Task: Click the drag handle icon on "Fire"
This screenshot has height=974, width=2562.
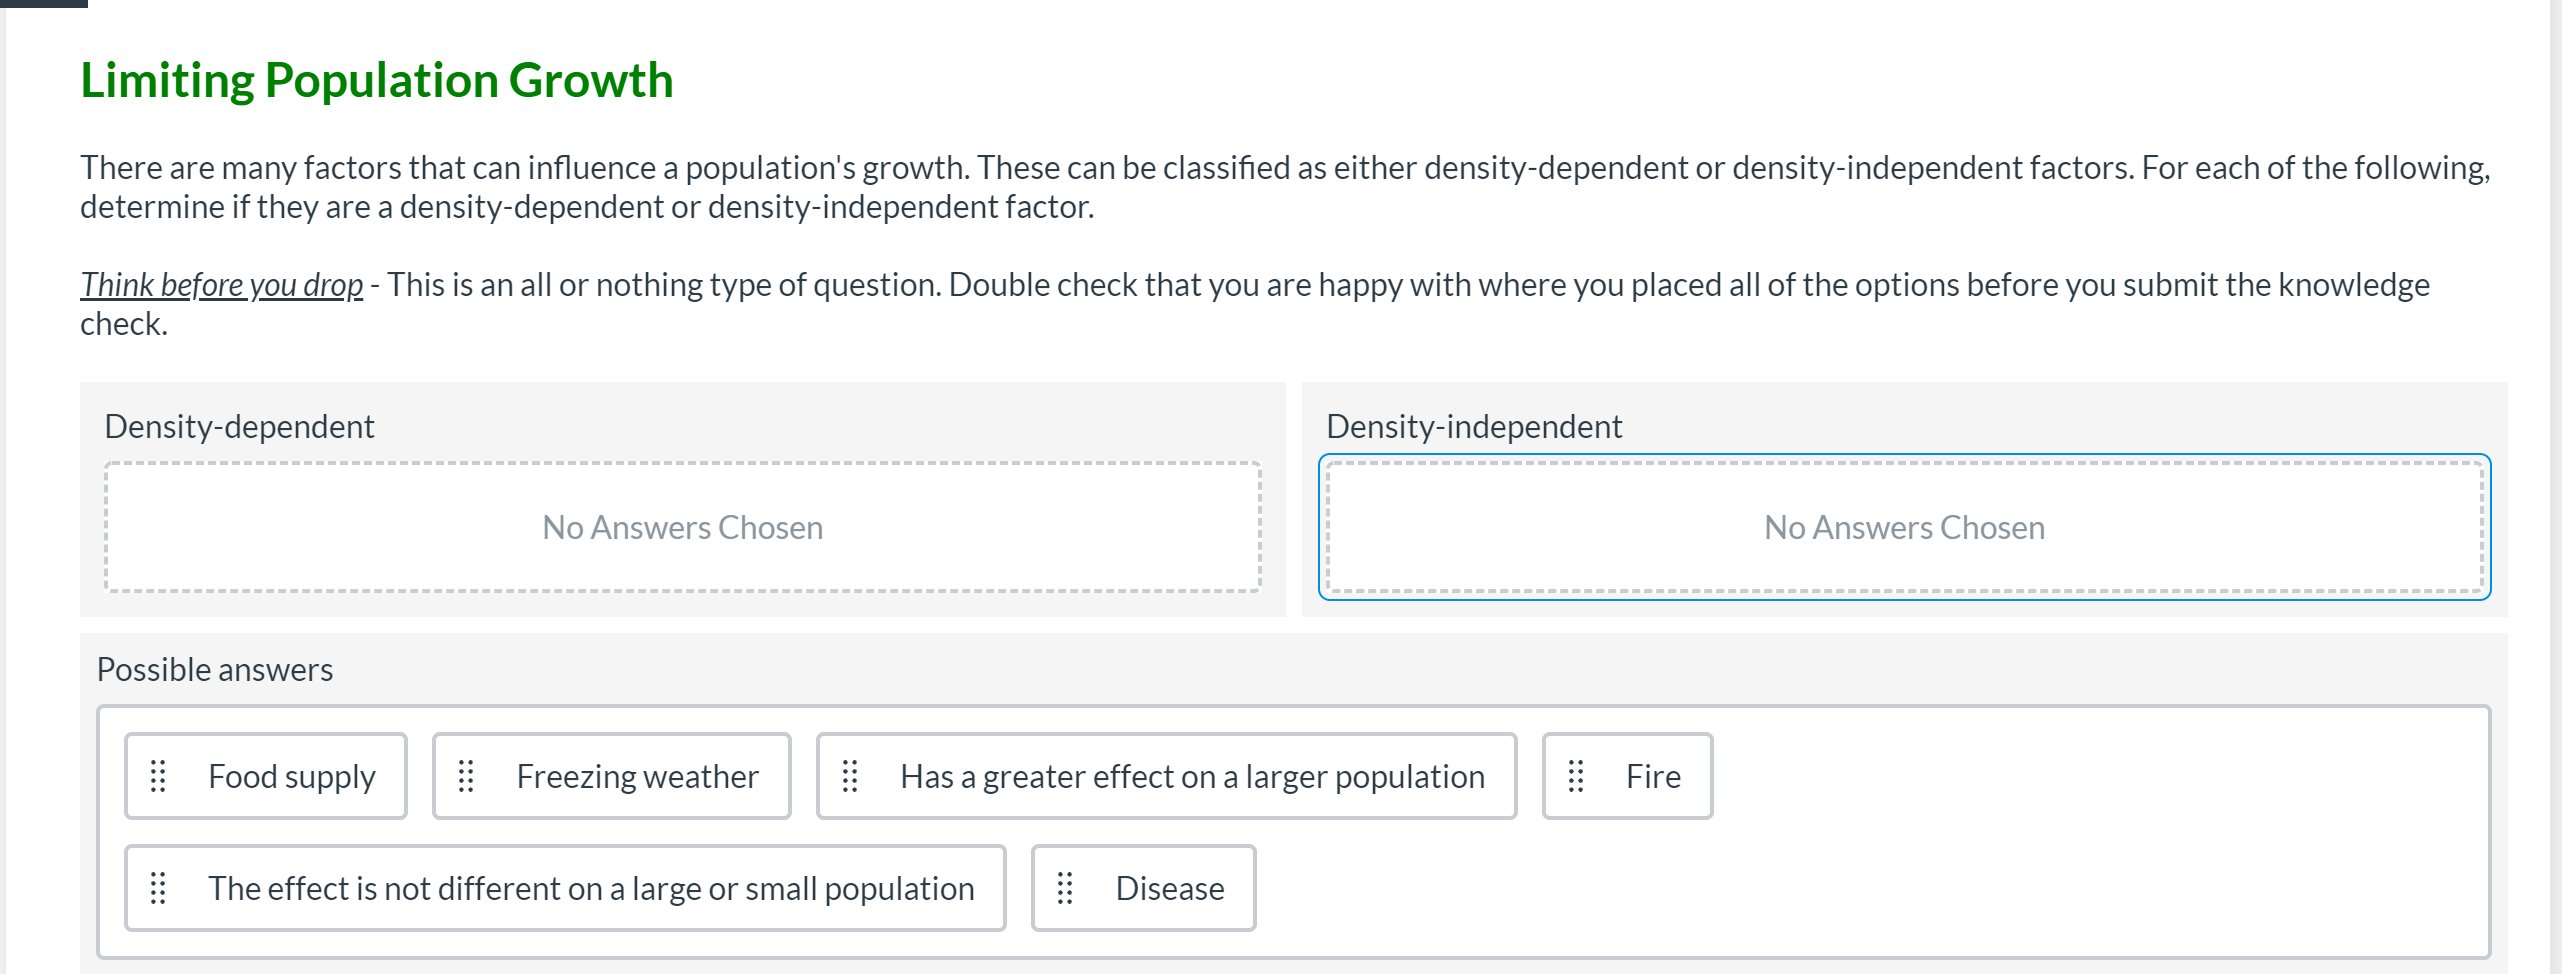Action: tap(1577, 776)
